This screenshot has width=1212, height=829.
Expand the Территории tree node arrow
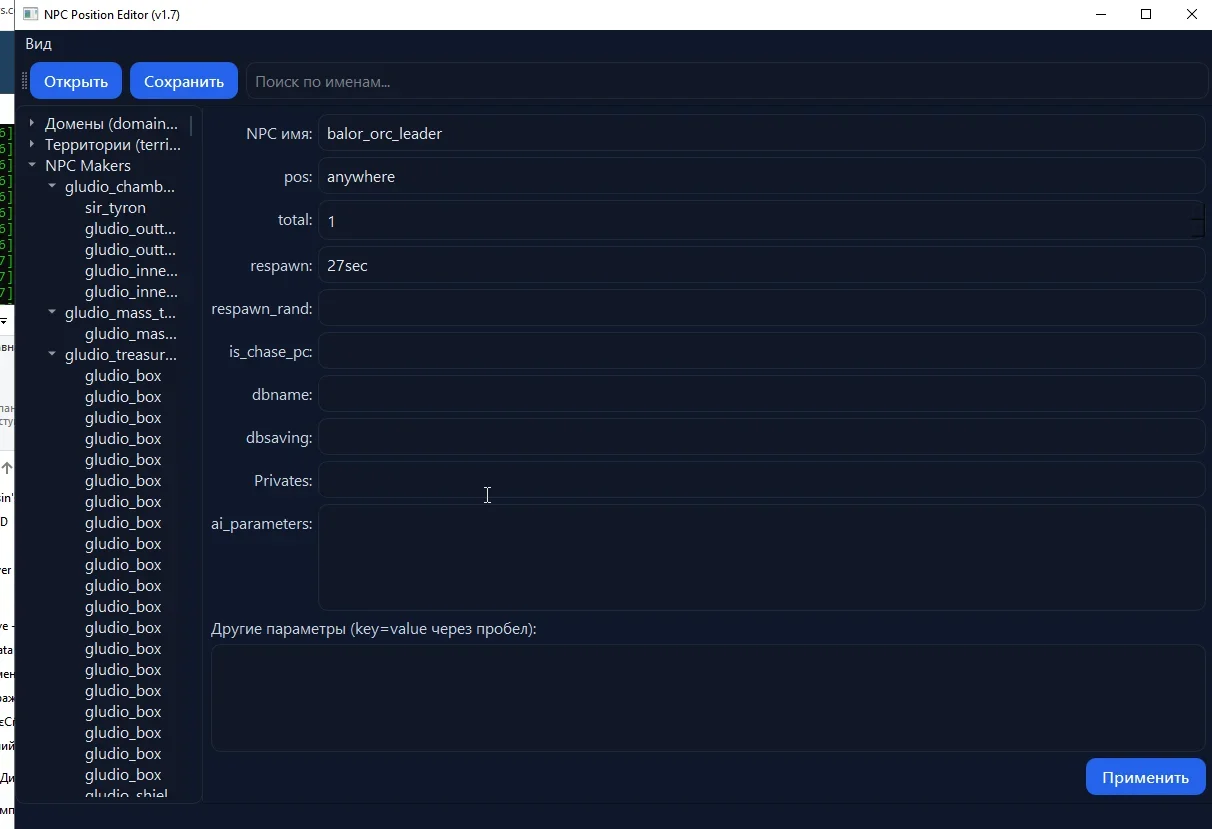(x=32, y=145)
